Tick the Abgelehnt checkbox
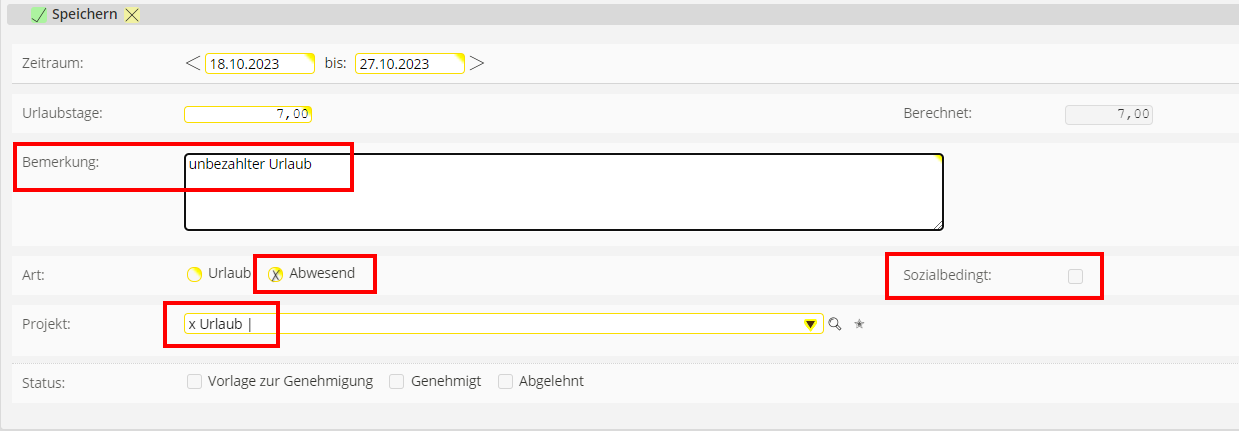Viewport: 1239px width, 431px height. coord(505,381)
